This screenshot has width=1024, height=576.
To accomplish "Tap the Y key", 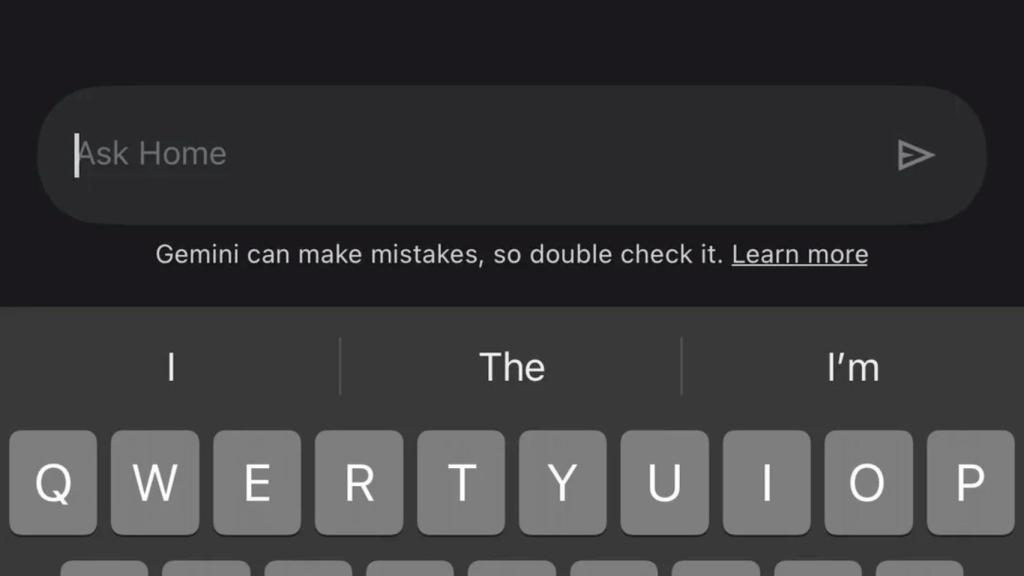I will [563, 483].
